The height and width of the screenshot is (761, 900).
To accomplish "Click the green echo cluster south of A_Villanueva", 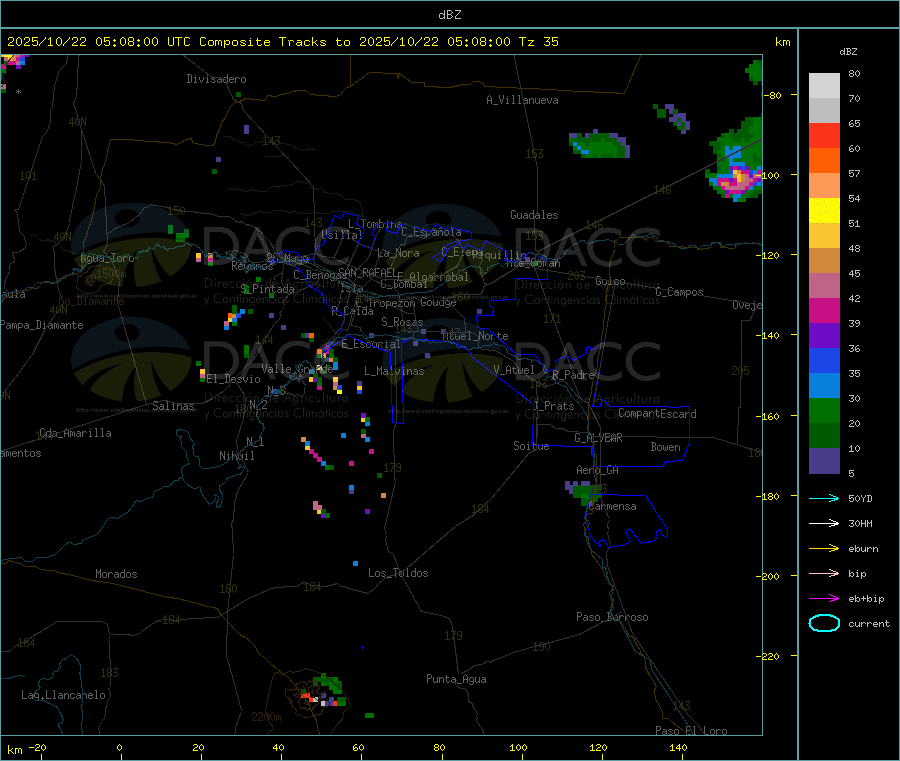I will (599, 144).
